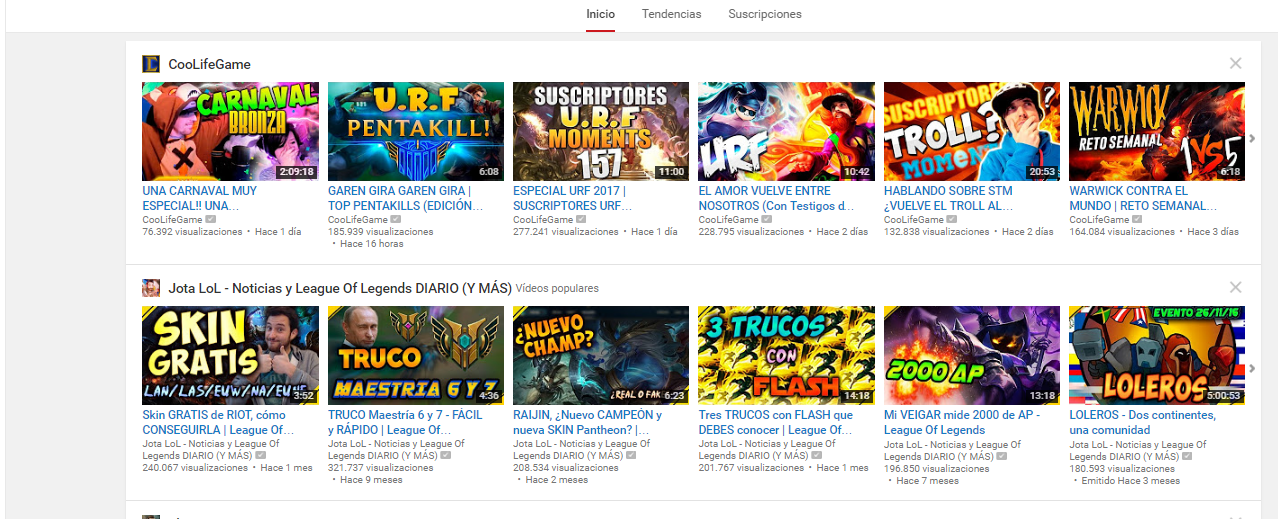The width and height of the screenshot is (1278, 520).
Task: Dismiss the Jota LoL recommendation section
Action: tap(1235, 287)
